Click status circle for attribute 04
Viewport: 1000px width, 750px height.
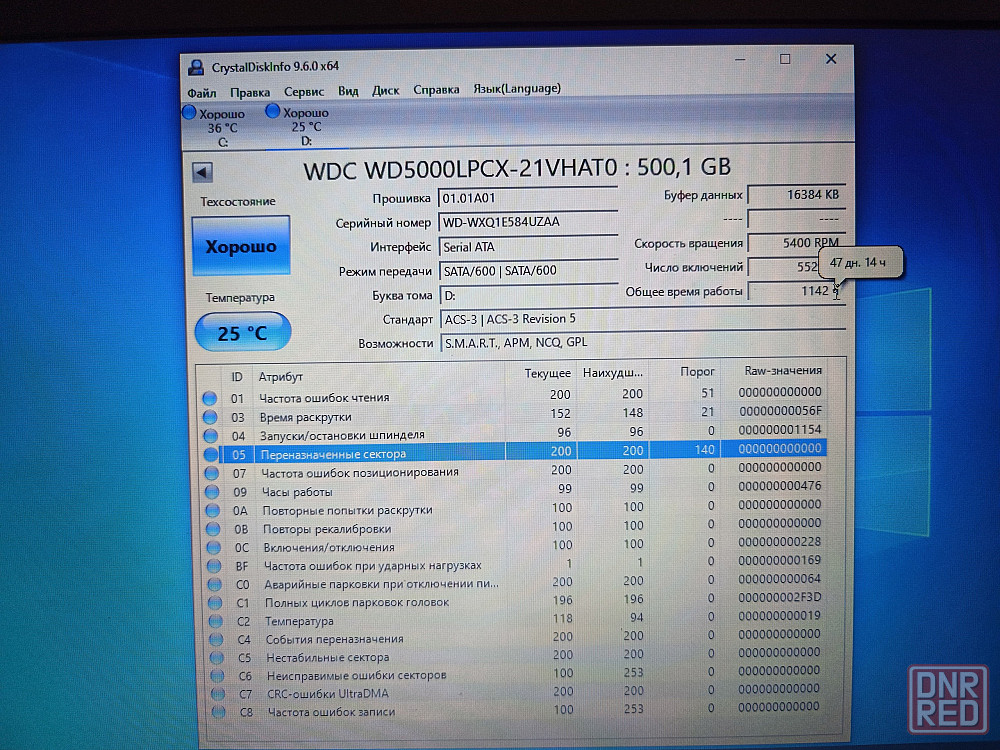pos(210,436)
